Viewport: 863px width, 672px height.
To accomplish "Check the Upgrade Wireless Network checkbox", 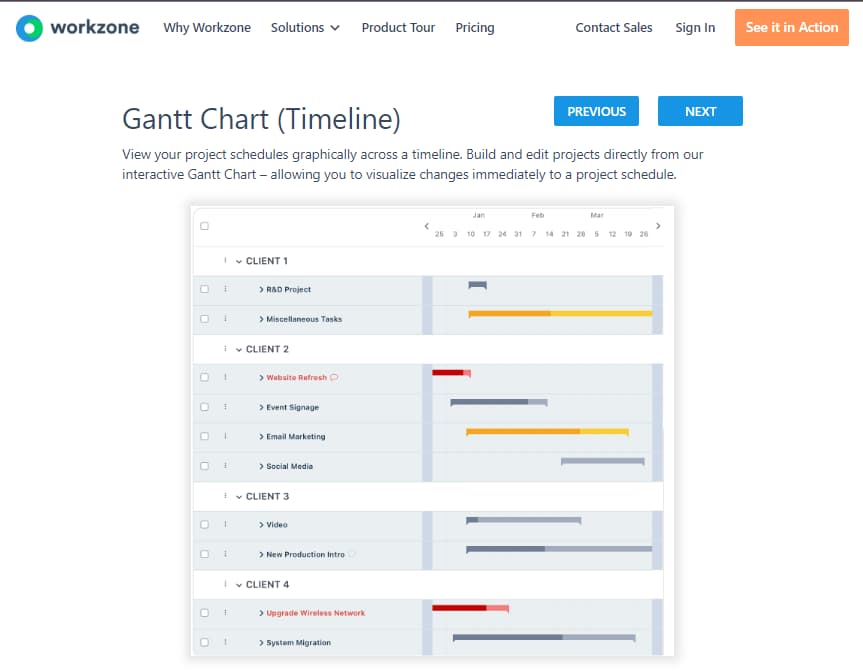I will [x=205, y=613].
